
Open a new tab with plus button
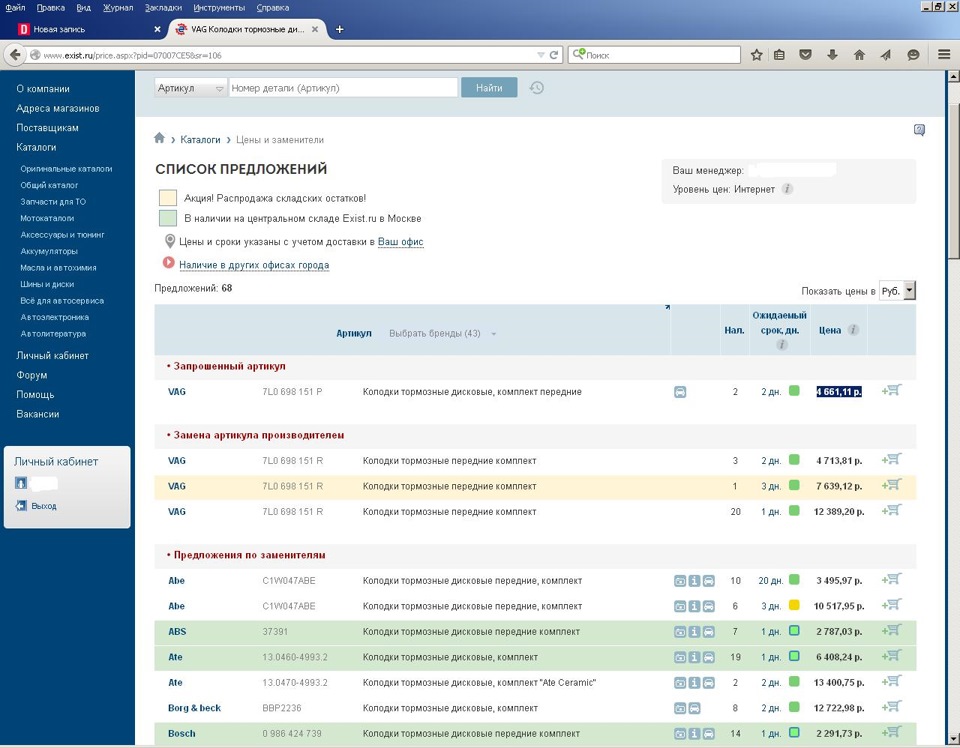[x=340, y=29]
